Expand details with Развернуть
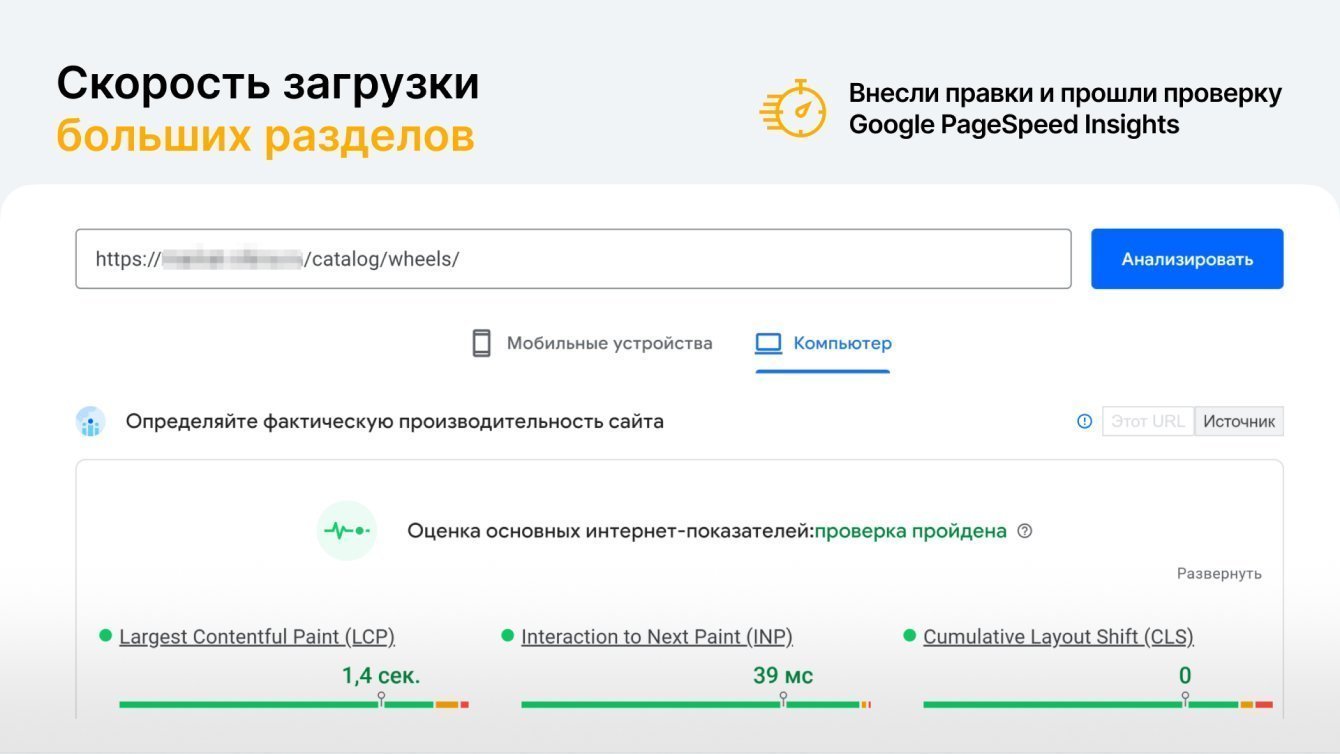Viewport: 1340px width, 754px height. click(x=1219, y=574)
